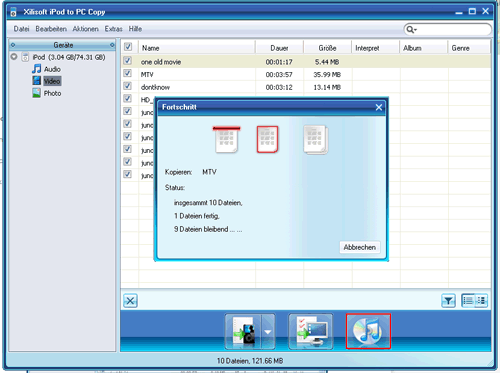Click the source document icon in progress dialog
This screenshot has height=373, width=500.
click(x=226, y=139)
